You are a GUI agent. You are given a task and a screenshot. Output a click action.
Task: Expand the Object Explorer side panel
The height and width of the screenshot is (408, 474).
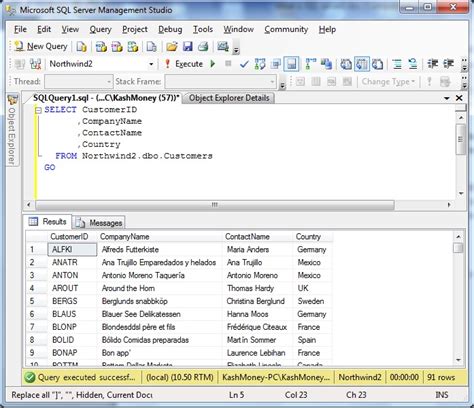12,129
